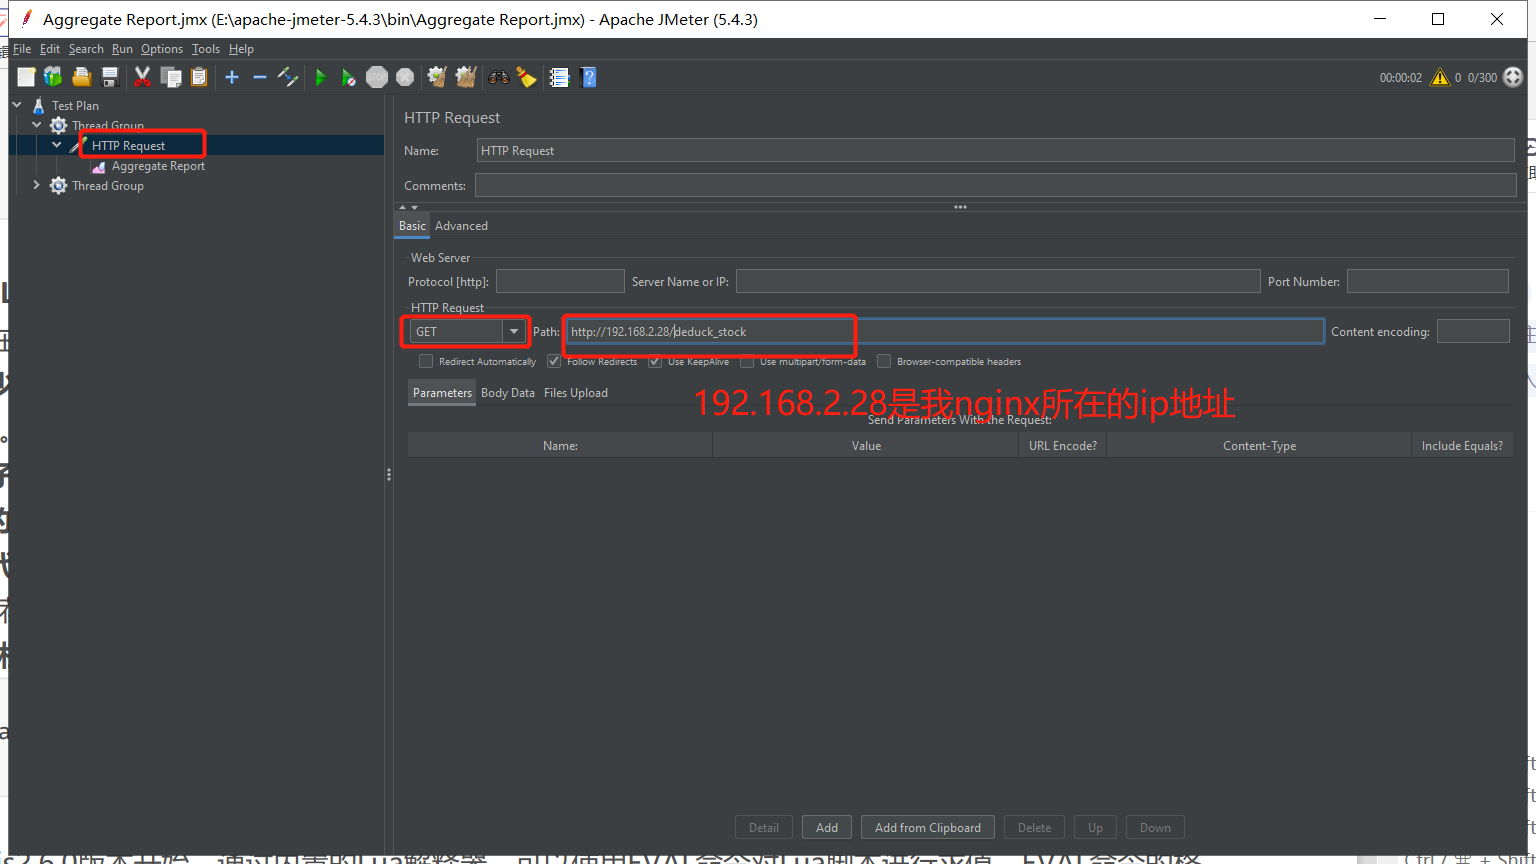This screenshot has width=1536, height=864.
Task: Open Help with question mark icon
Action: click(588, 77)
